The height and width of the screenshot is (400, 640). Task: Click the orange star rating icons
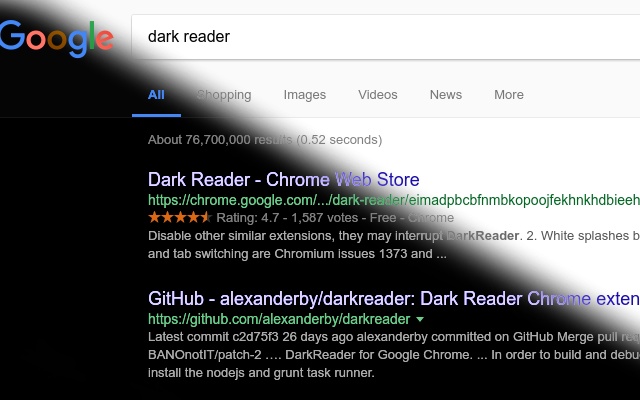pyautogui.click(x=180, y=217)
